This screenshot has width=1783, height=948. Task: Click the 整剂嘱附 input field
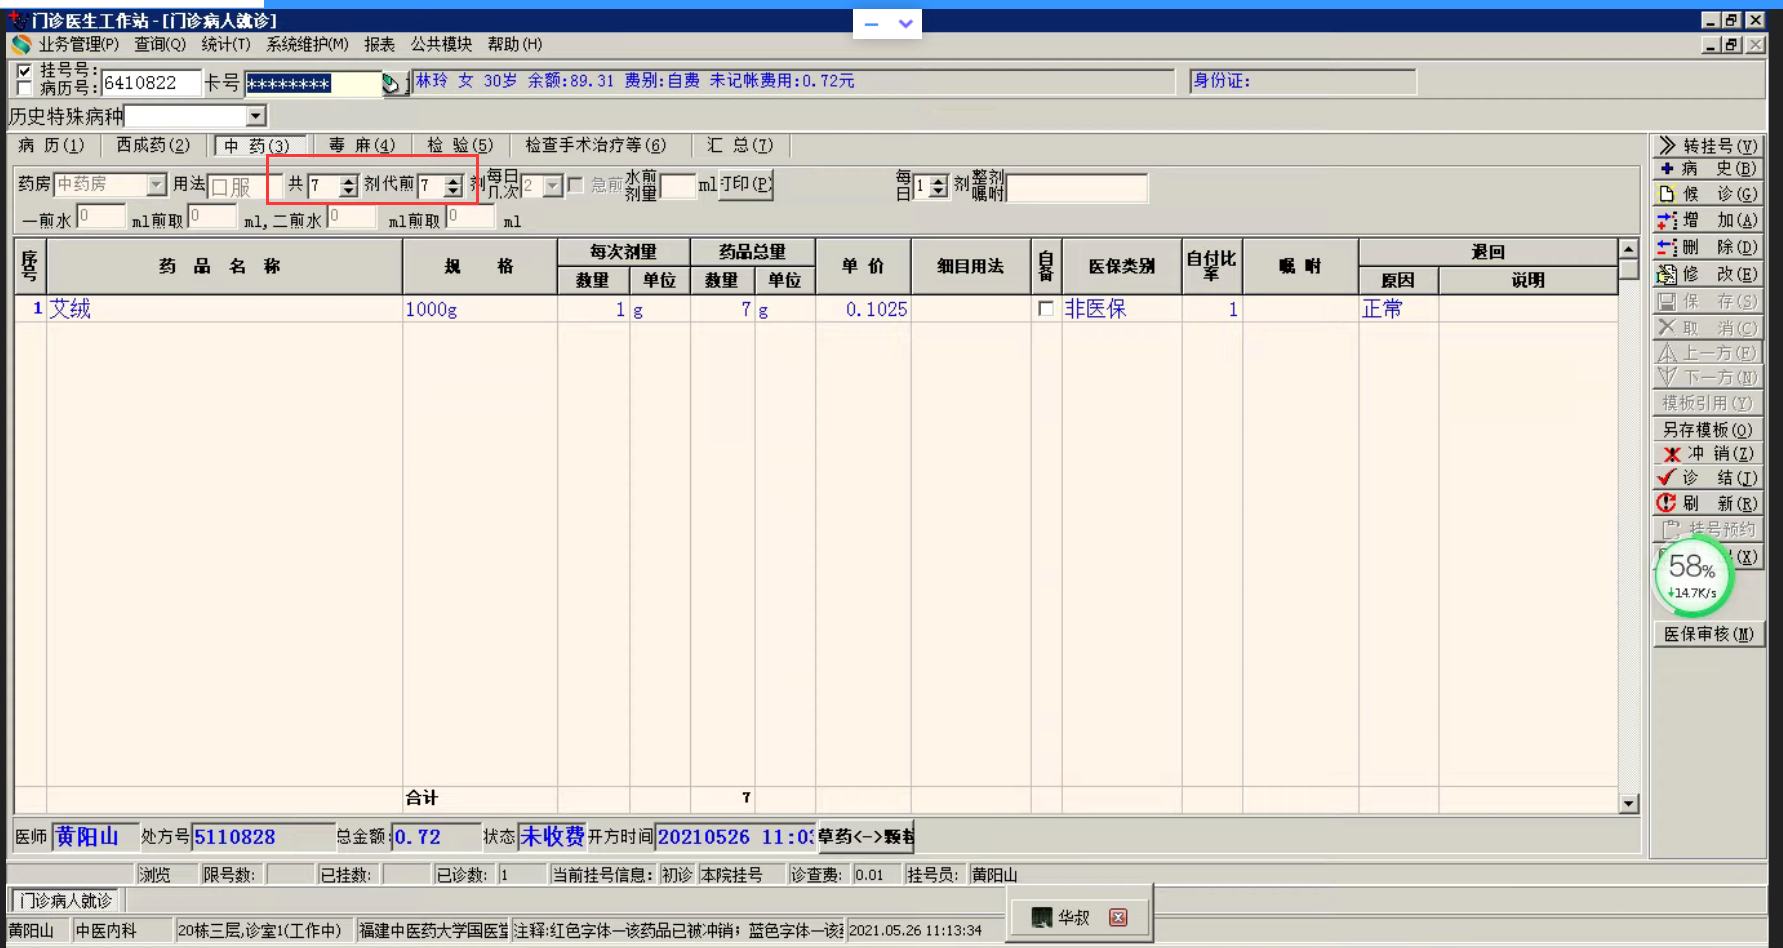point(1077,187)
